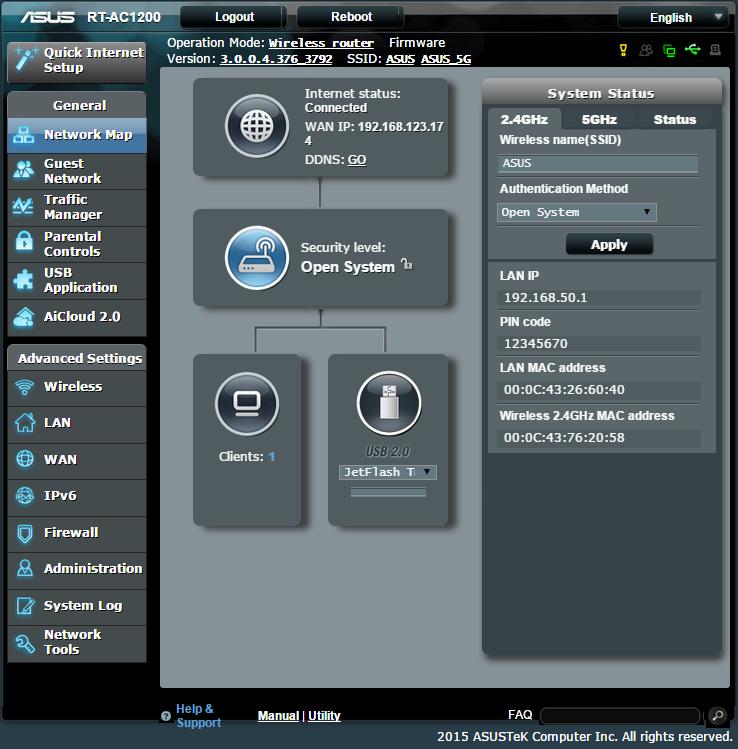Click the yellow light bulb status icon
This screenshot has height=749, width=738.
point(623,50)
